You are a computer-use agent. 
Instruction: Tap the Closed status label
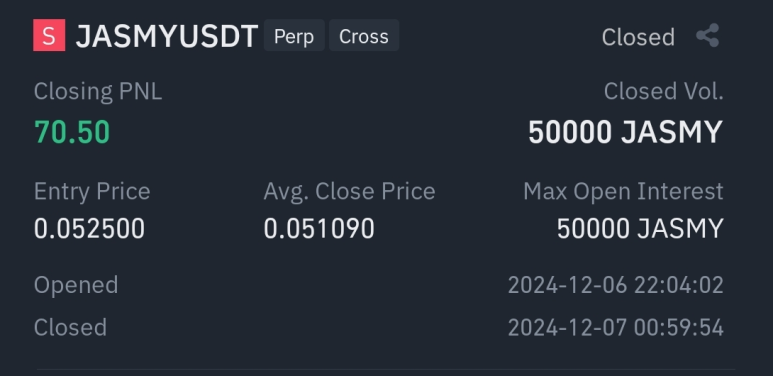tap(638, 37)
